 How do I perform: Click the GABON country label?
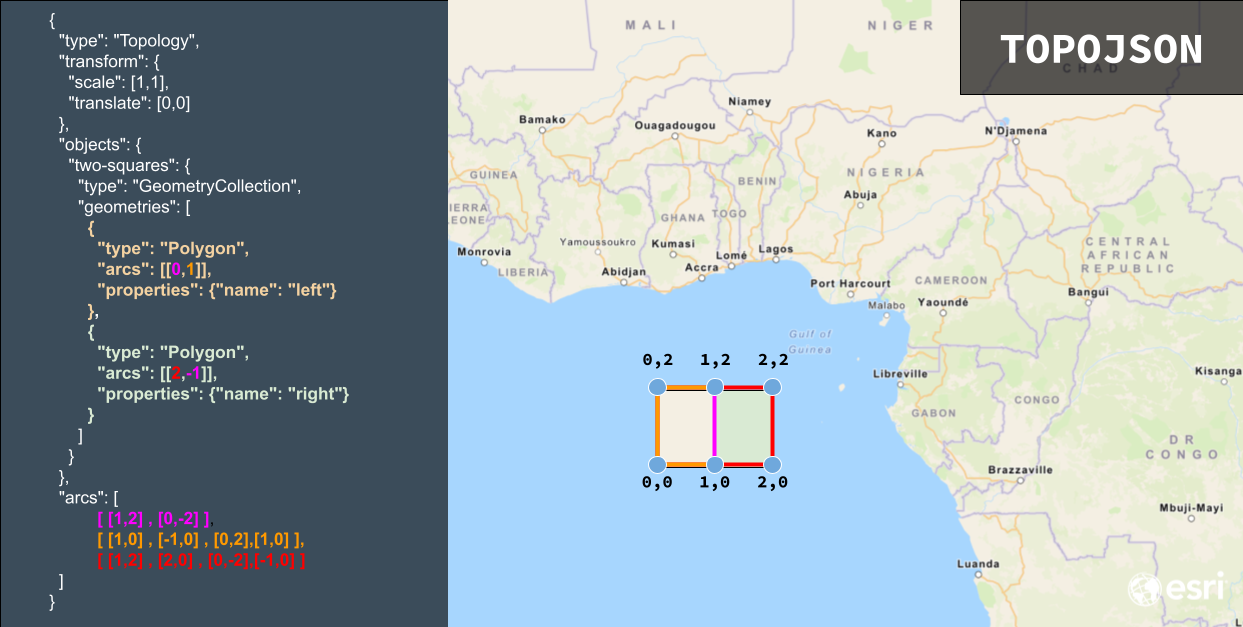tap(933, 413)
